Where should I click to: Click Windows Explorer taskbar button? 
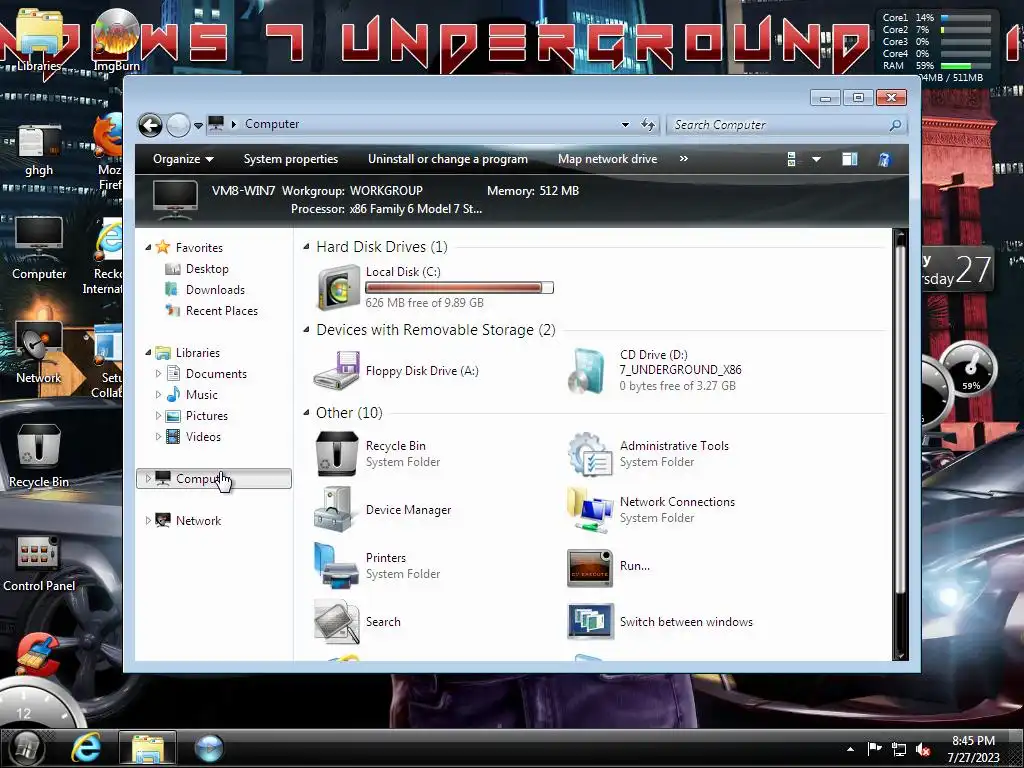pyautogui.click(x=147, y=748)
